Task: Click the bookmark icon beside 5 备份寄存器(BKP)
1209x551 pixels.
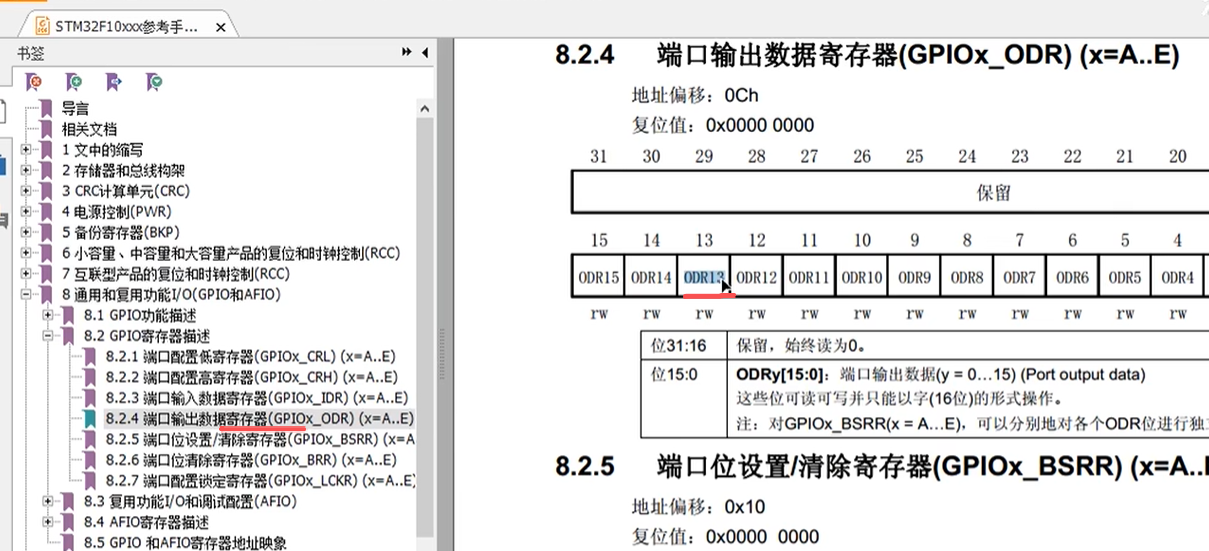Action: (x=45, y=232)
